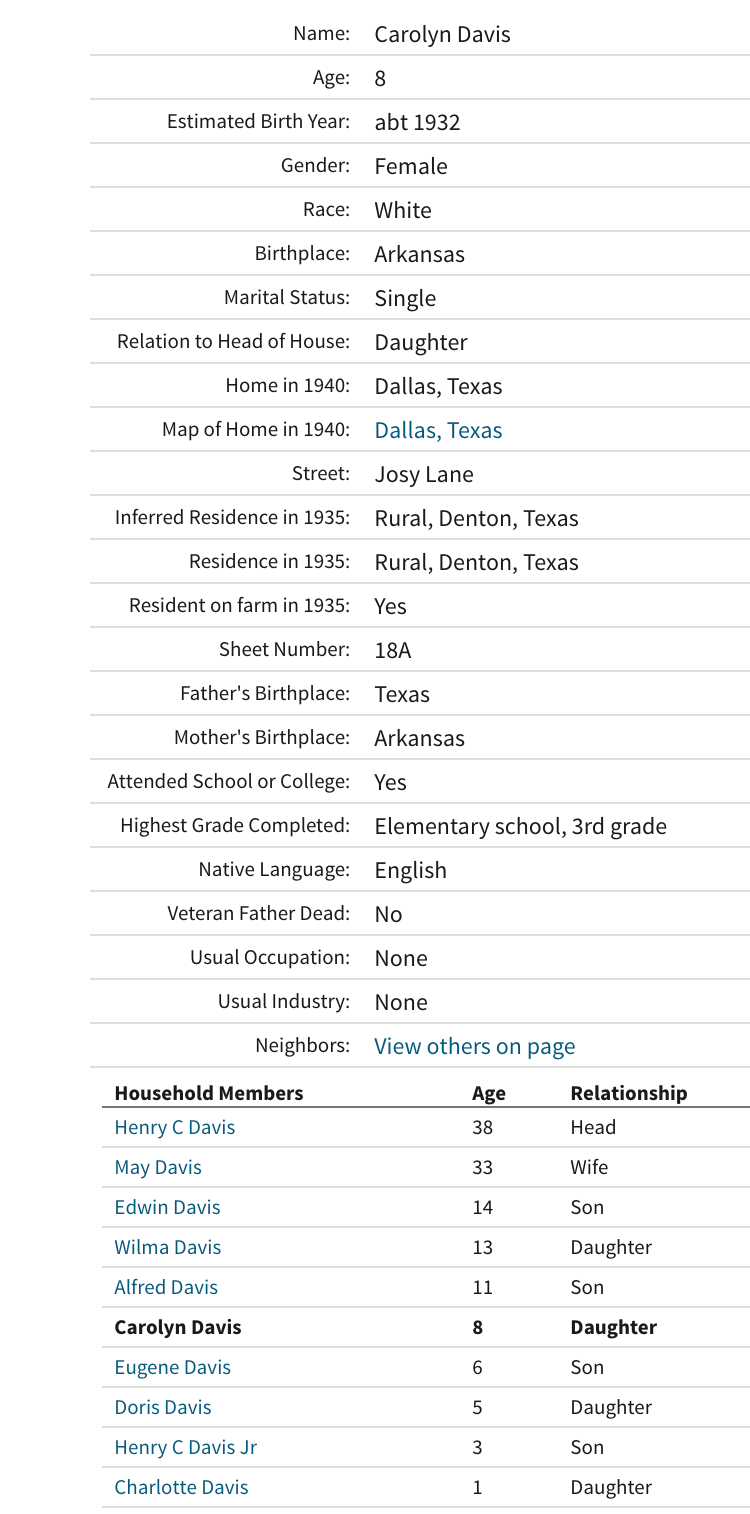Open Alfred Davis record
Viewport: 750px width, 1514px height.
[x=166, y=1287]
